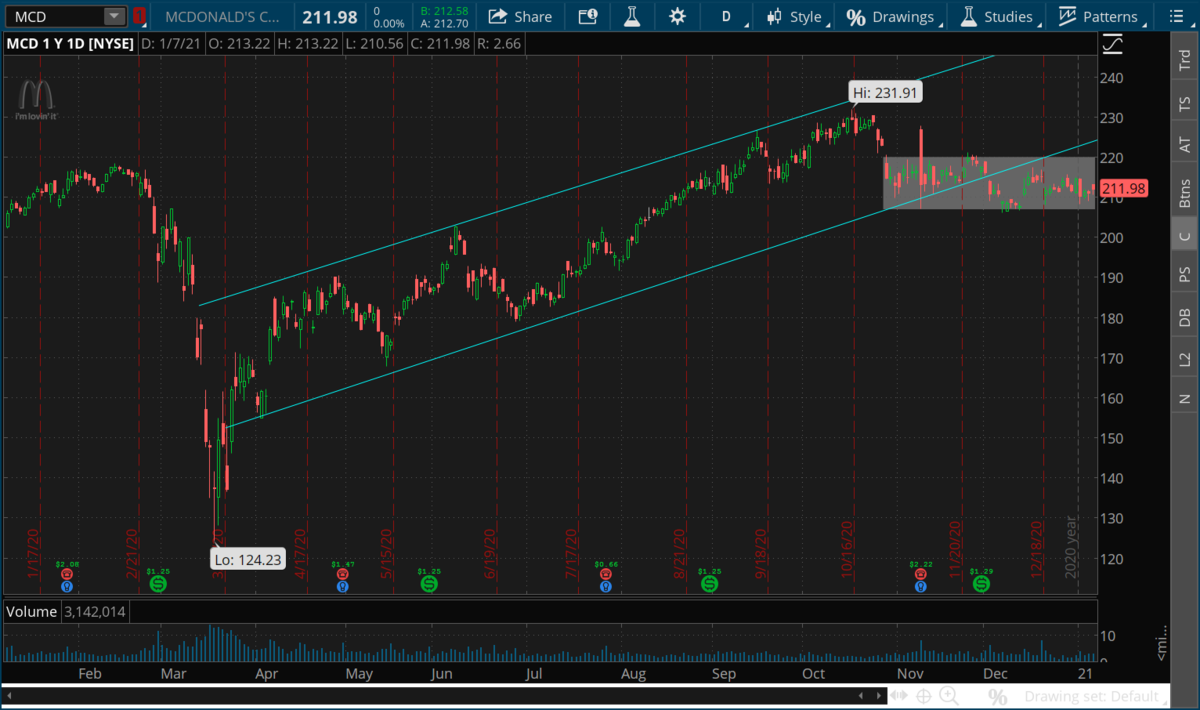Click the $2.08 earnings icon near January

click(x=67, y=575)
